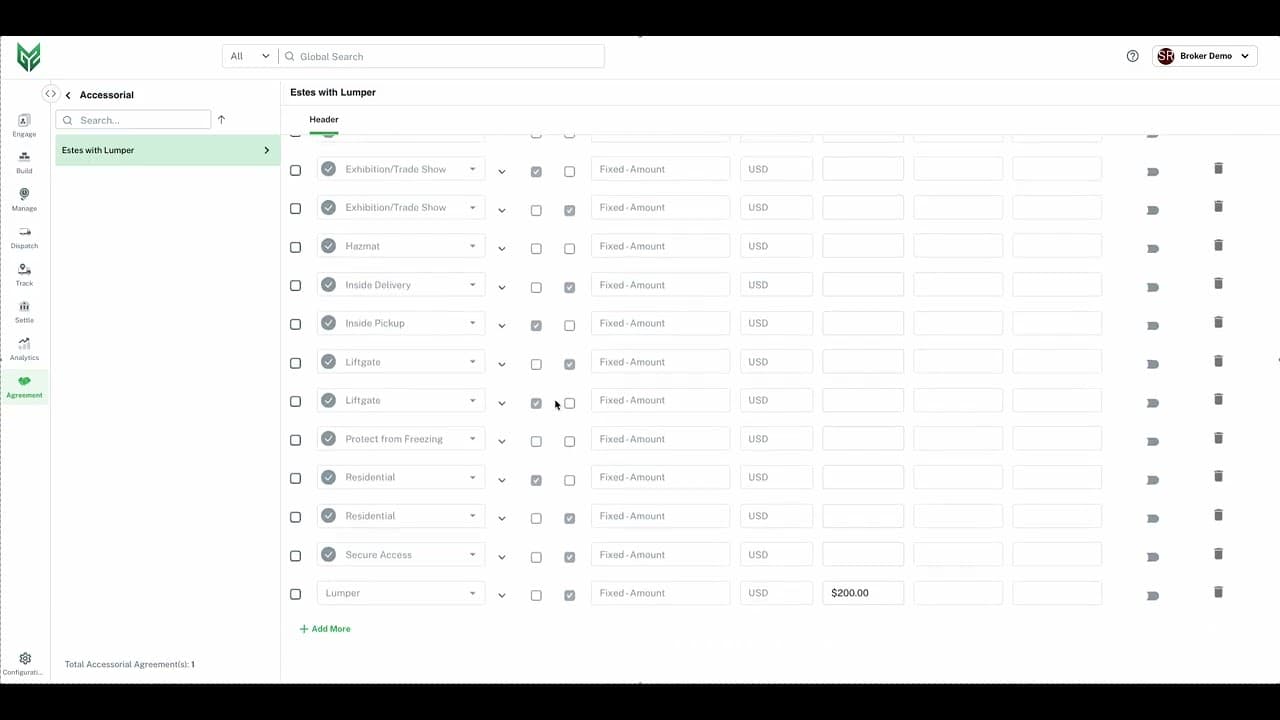Click the 'Estes with Lumper' page title
1280x720 pixels.
(333, 92)
